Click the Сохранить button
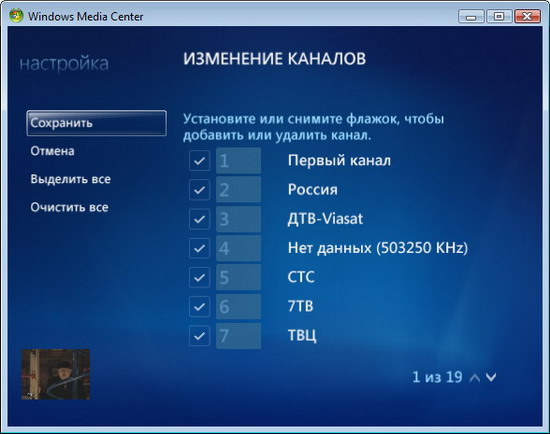 (96, 123)
